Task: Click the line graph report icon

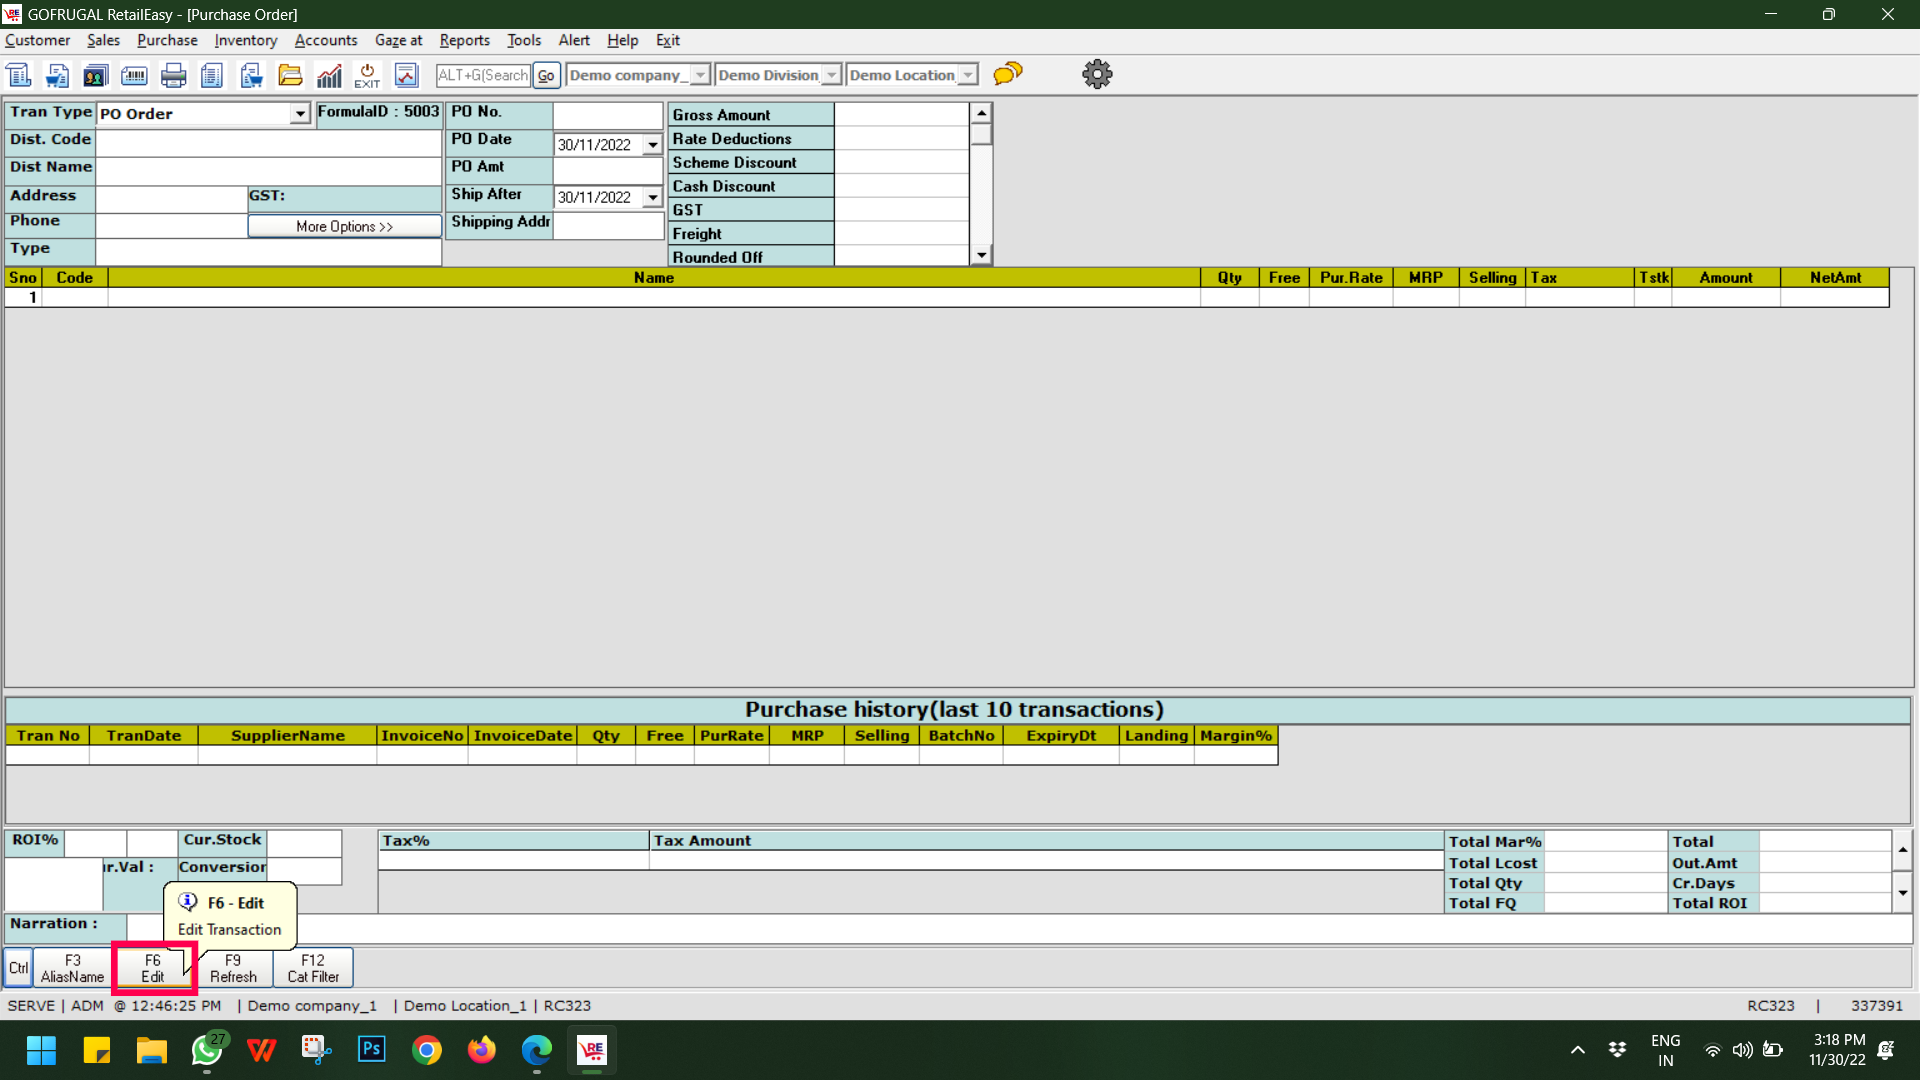Action: tap(406, 75)
